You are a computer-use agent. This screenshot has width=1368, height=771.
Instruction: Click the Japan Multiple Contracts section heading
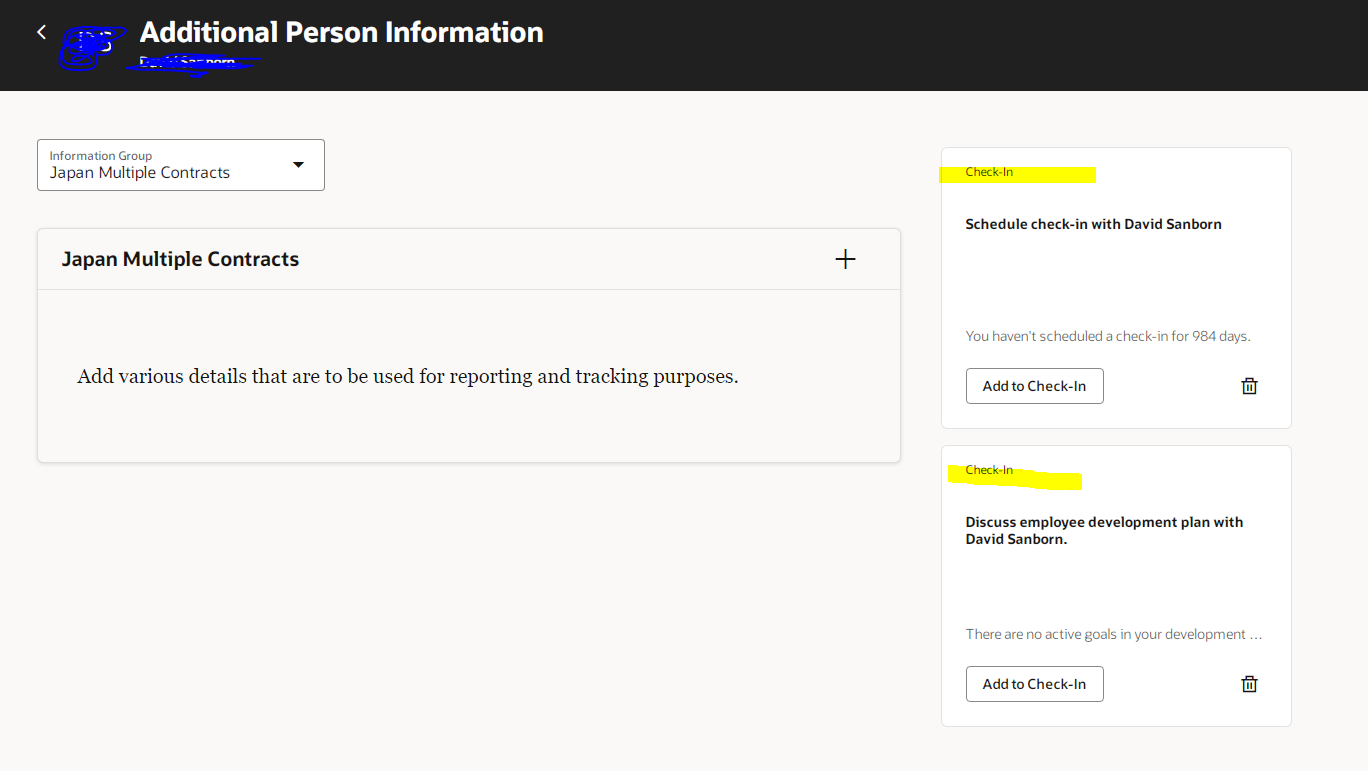pos(180,259)
